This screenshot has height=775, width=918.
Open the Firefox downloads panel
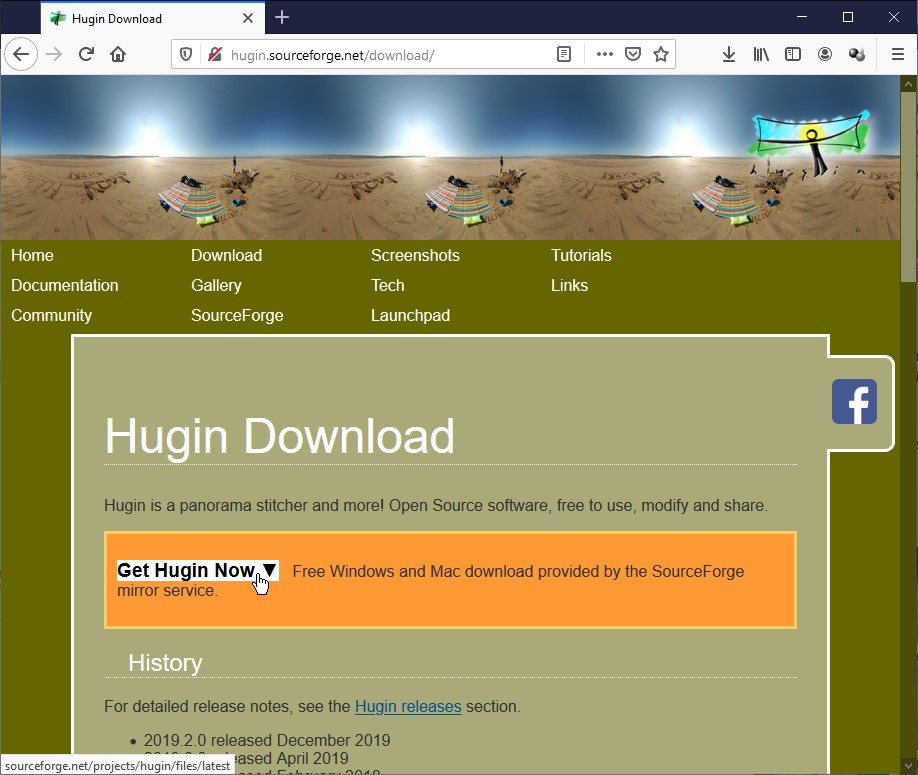(x=729, y=55)
